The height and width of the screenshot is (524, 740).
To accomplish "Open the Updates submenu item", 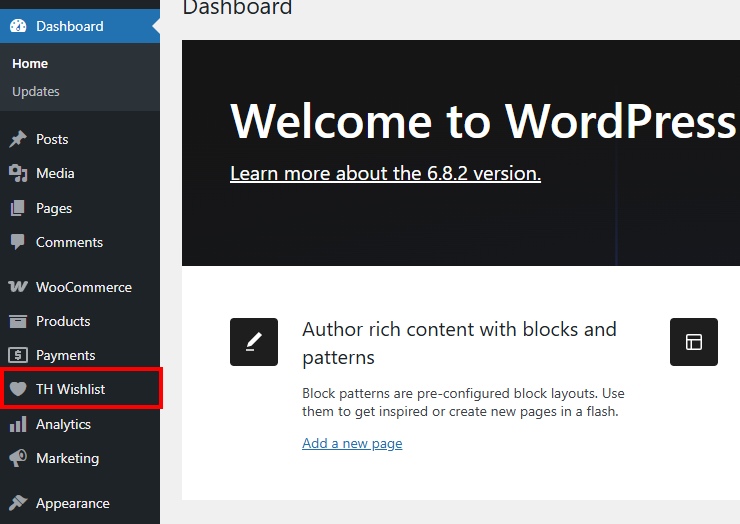I will click(x=36, y=91).
